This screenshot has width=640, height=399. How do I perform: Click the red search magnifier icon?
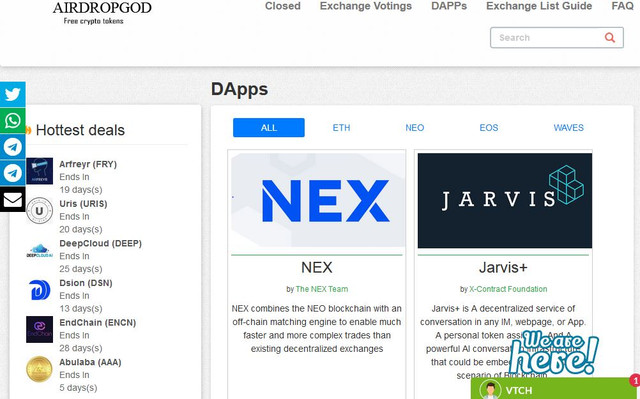610,38
